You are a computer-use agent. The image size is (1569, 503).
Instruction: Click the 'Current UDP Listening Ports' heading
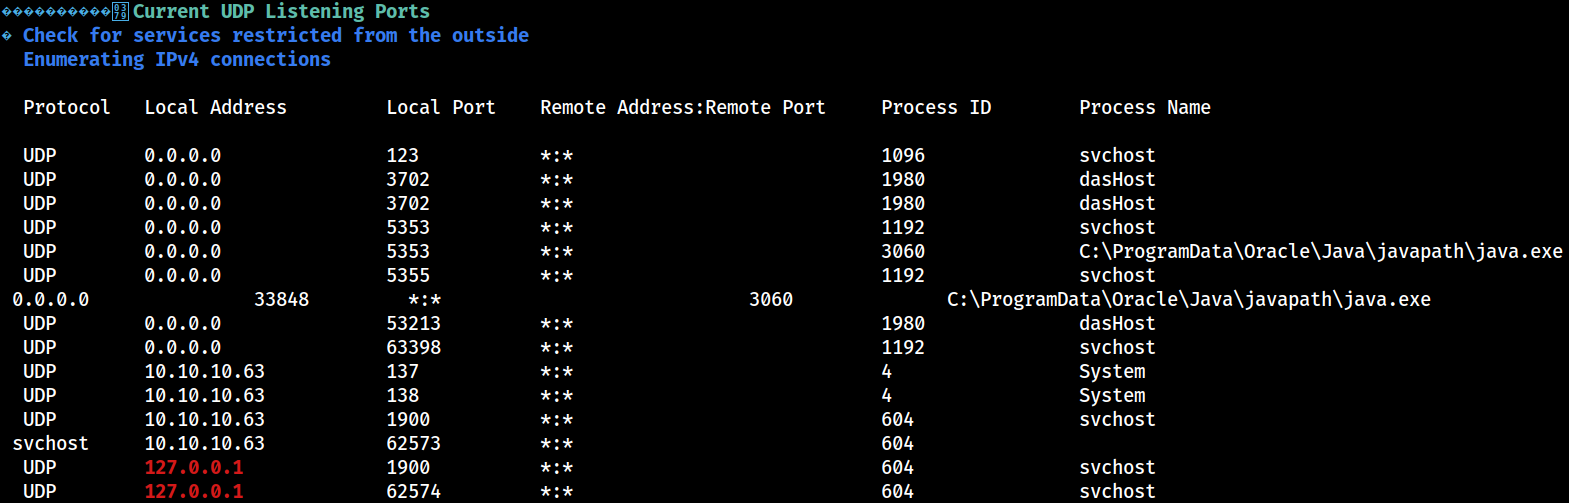tap(281, 12)
